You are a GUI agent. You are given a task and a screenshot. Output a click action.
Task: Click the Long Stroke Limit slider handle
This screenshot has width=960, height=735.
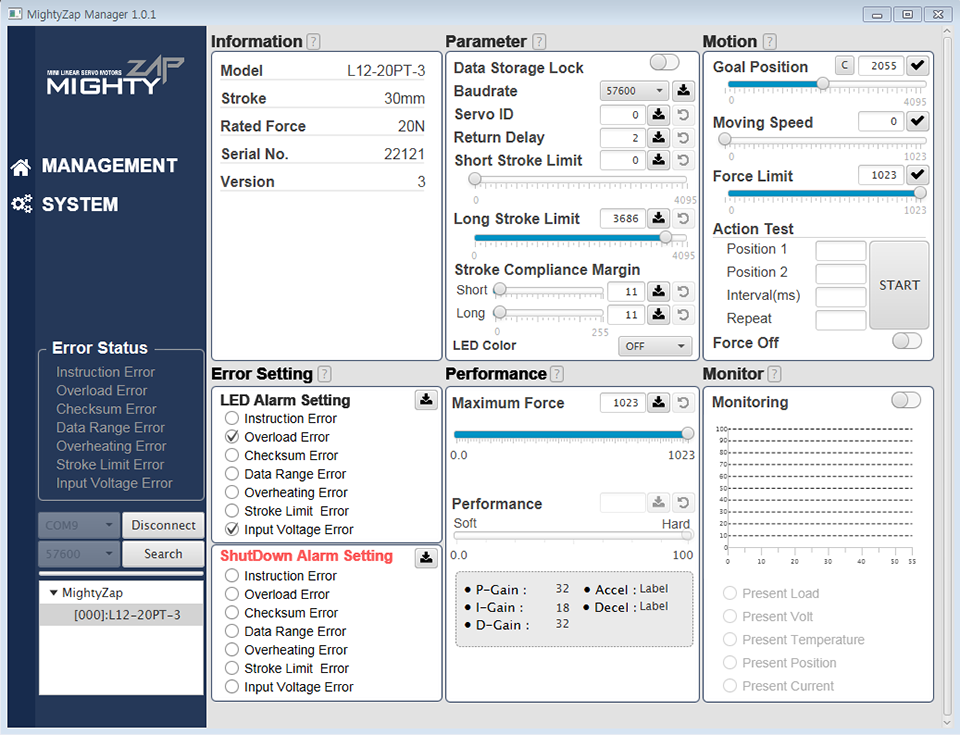666,237
